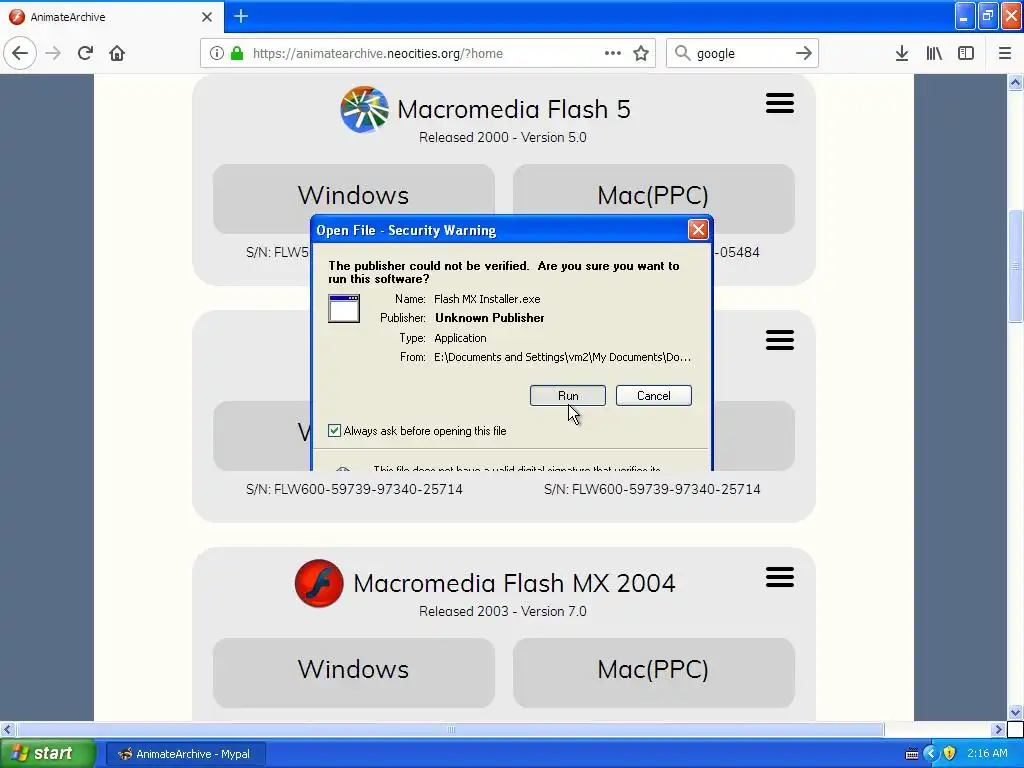Viewport: 1024px width, 768px height.
Task: Click Run in the Security Warning dialog
Action: click(x=568, y=396)
